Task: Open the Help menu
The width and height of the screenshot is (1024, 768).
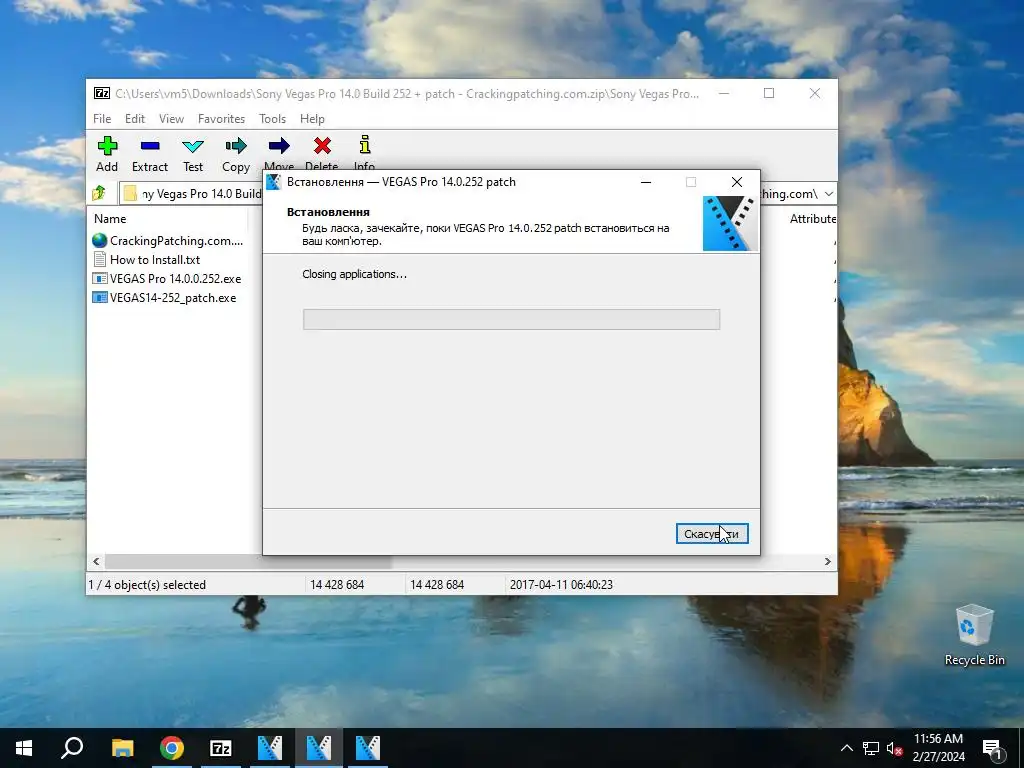Action: [x=312, y=119]
